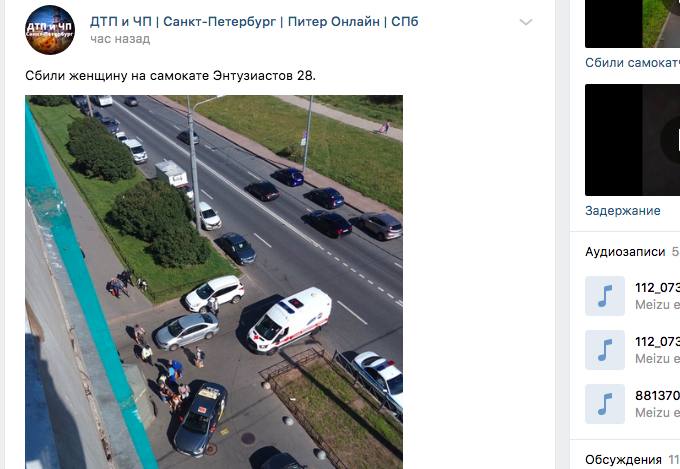Open the 'Задержание' video title link

pyautogui.click(x=623, y=211)
